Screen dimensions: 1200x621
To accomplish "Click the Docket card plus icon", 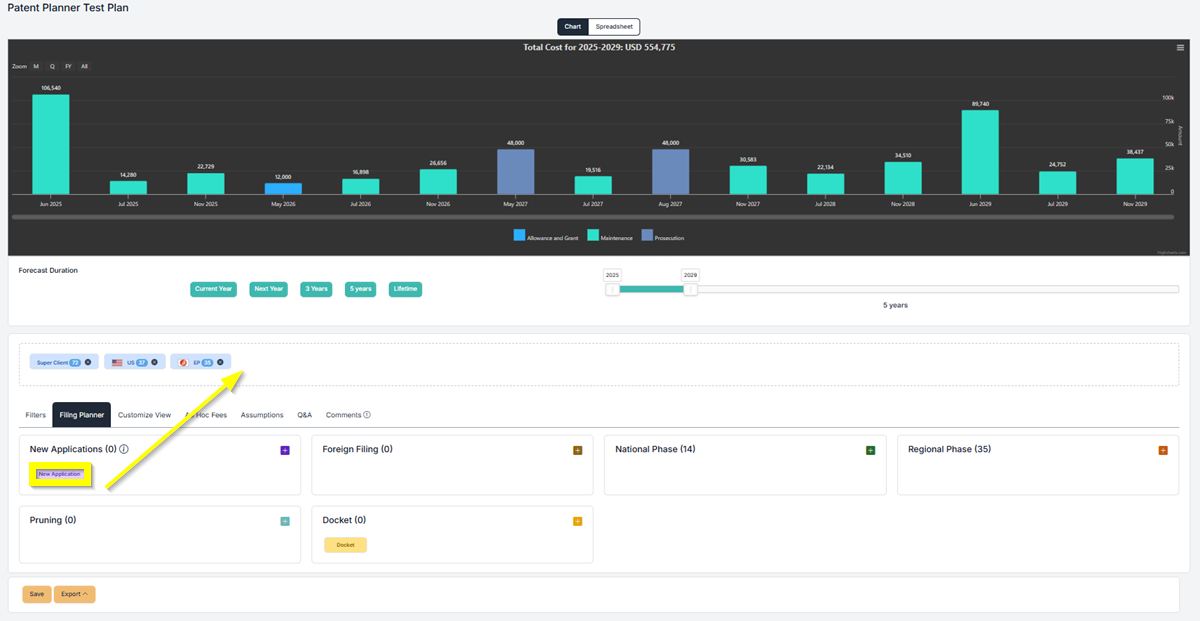I will pyautogui.click(x=578, y=521).
